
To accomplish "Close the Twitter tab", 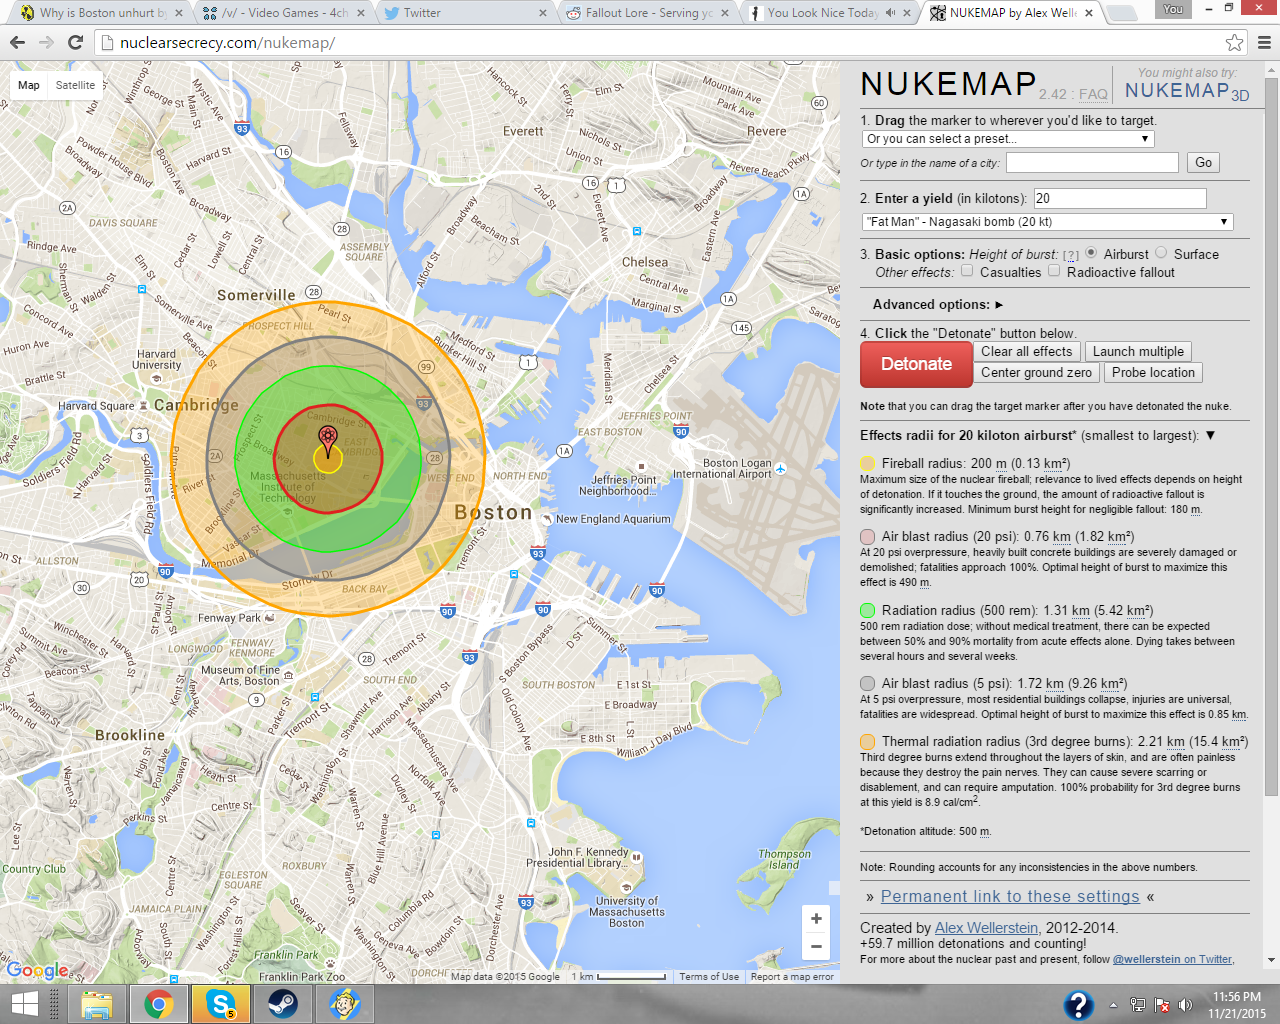I will tap(543, 13).
